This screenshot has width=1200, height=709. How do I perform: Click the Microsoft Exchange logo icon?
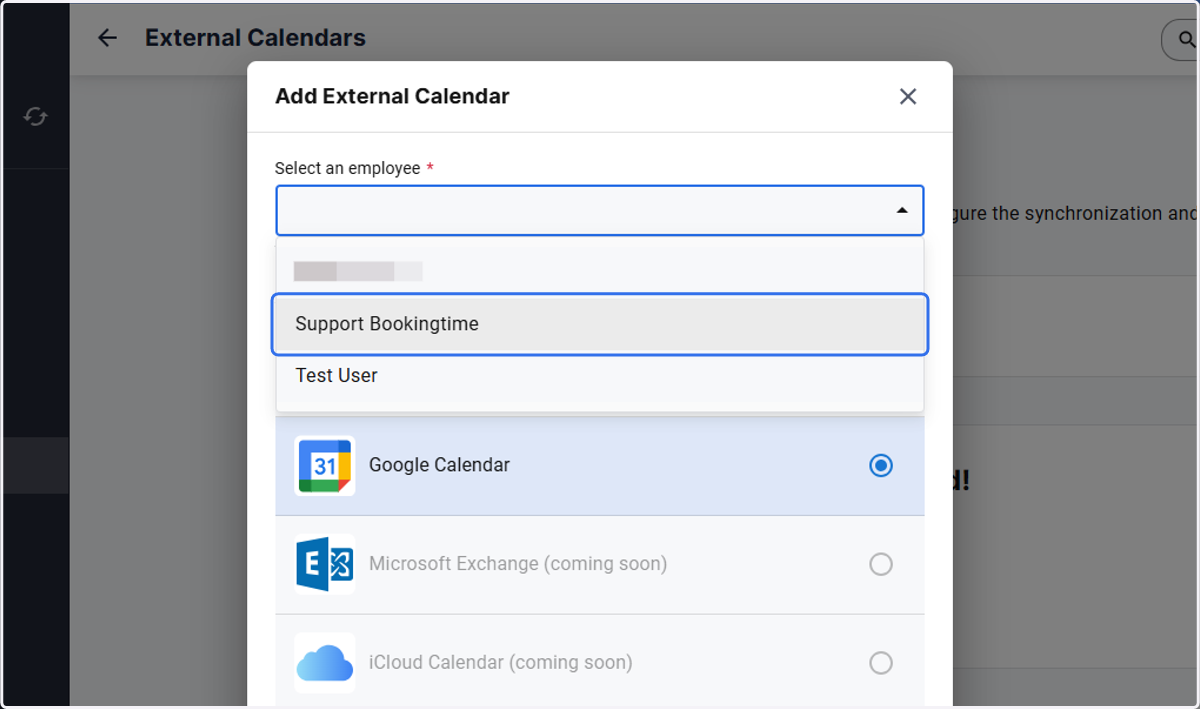325,564
